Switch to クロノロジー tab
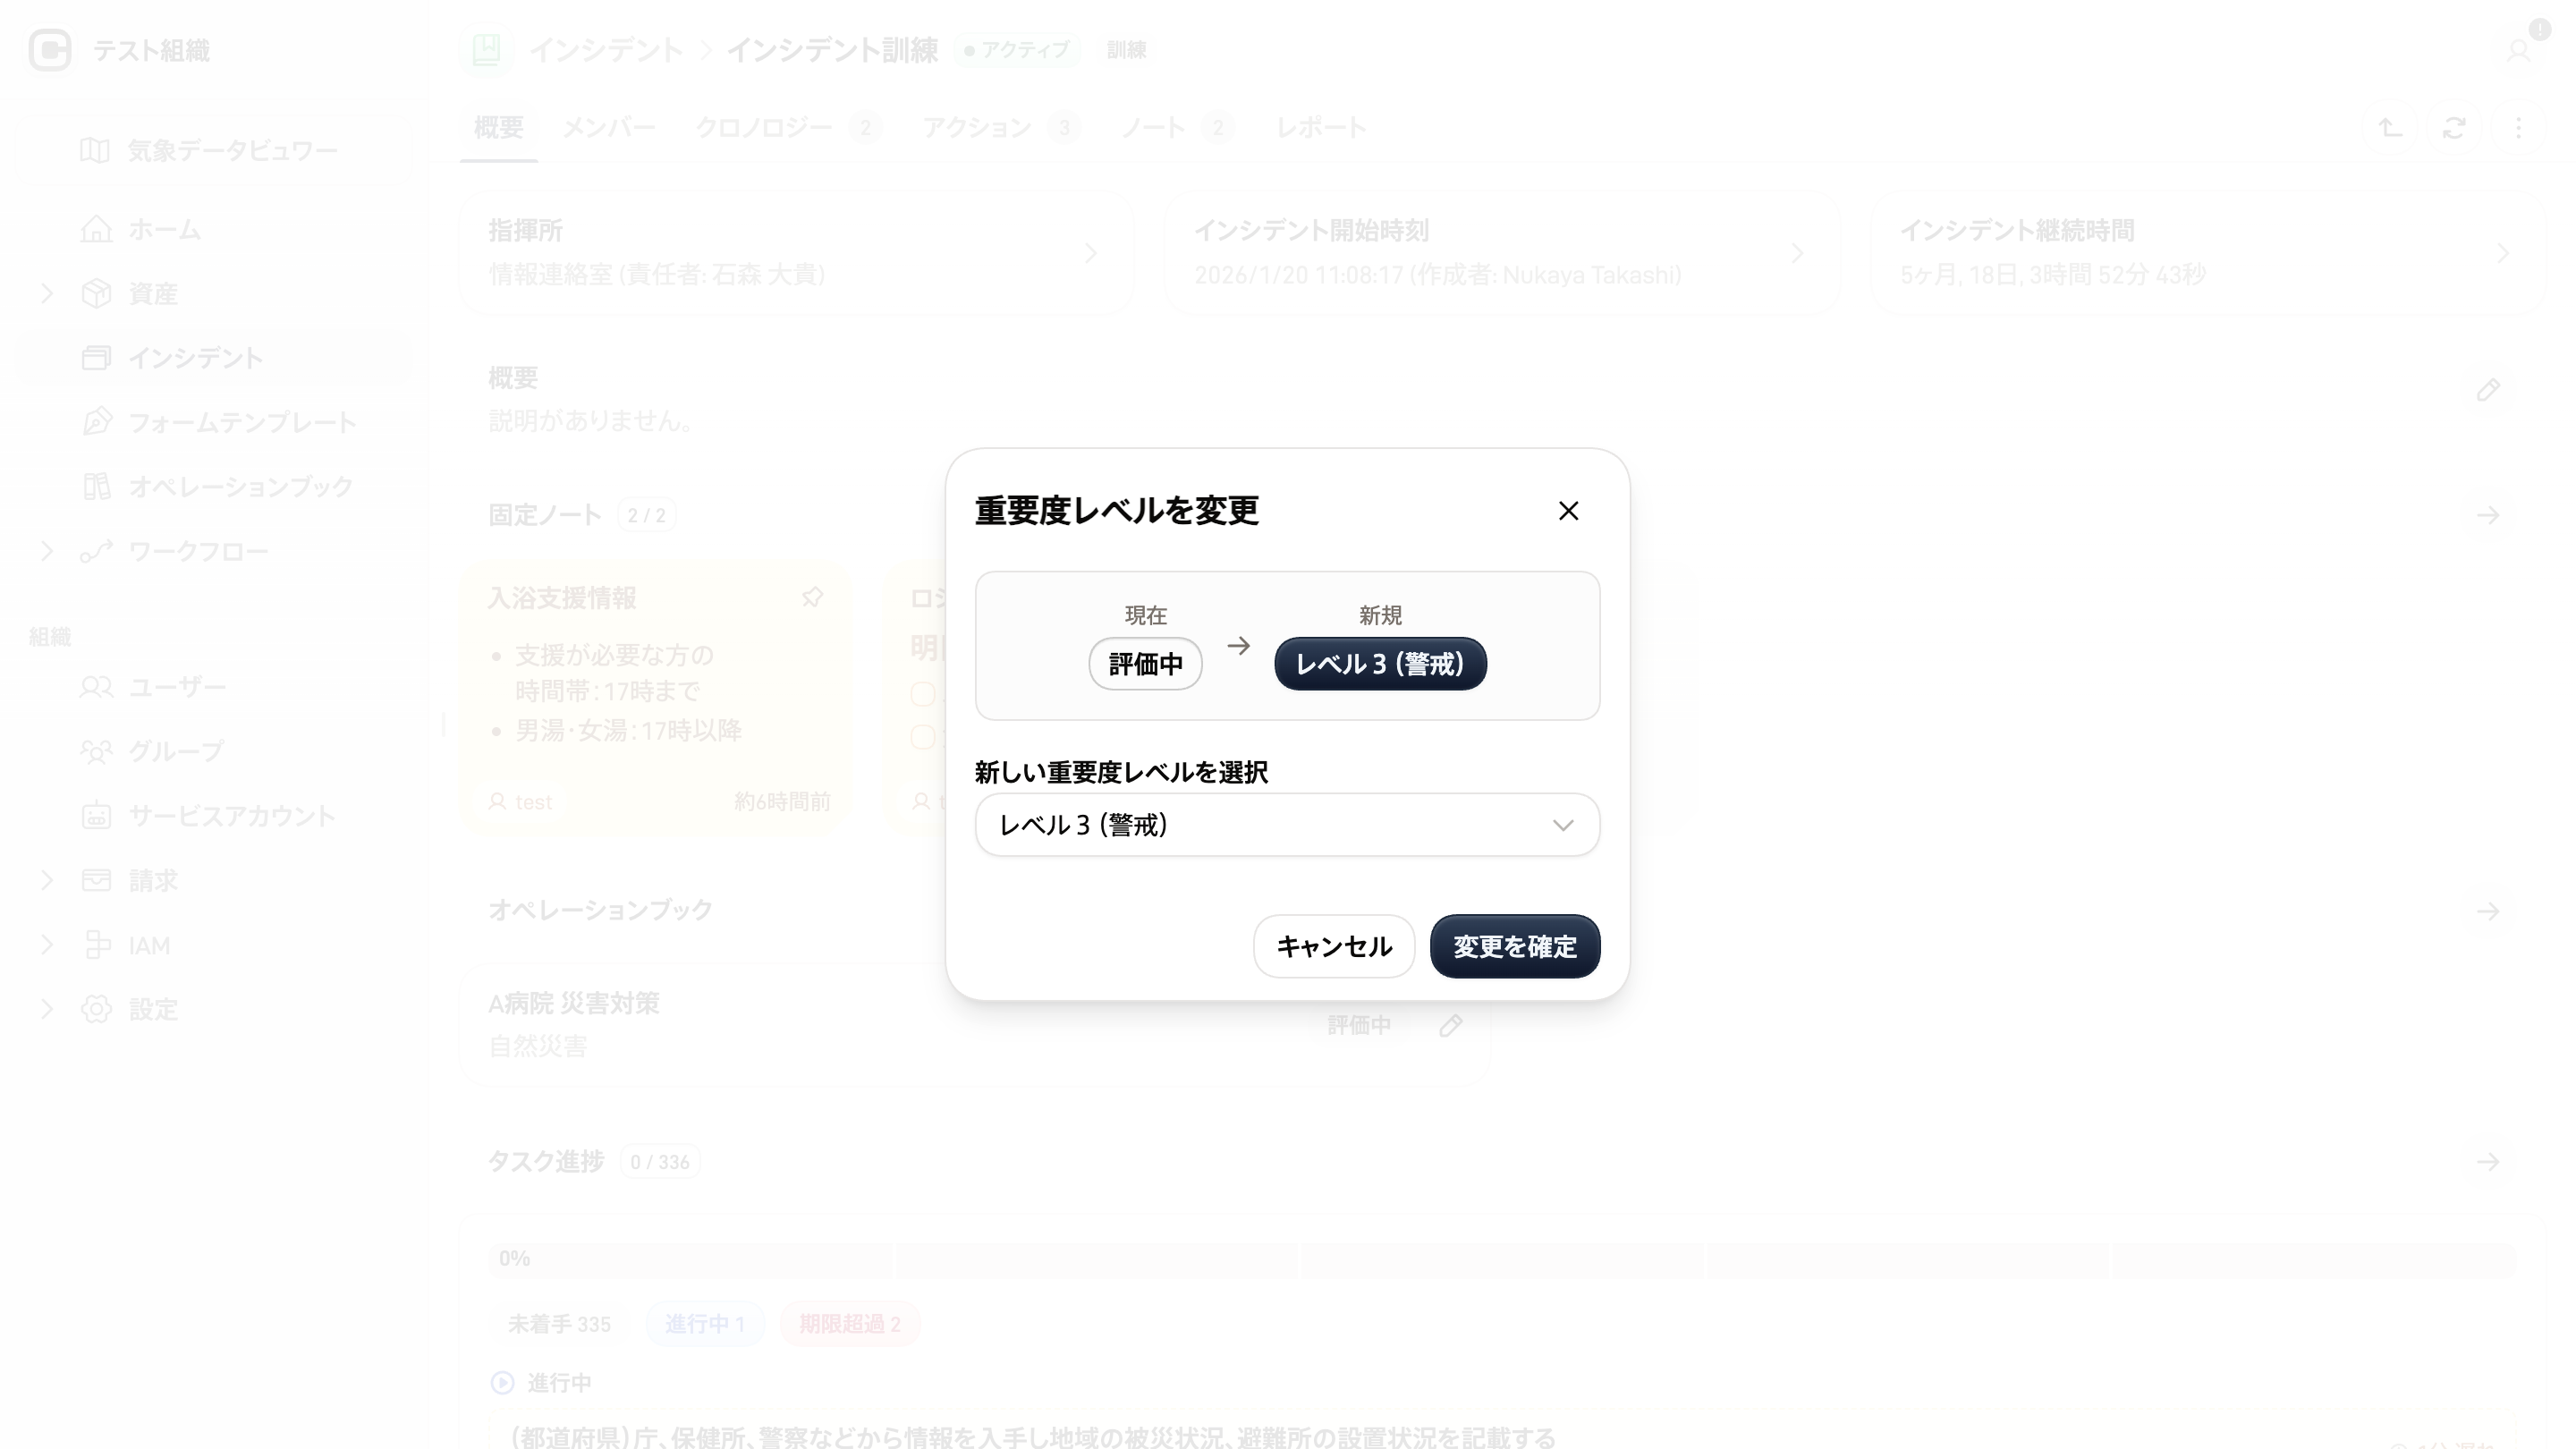This screenshot has width=2576, height=1449. tap(787, 128)
